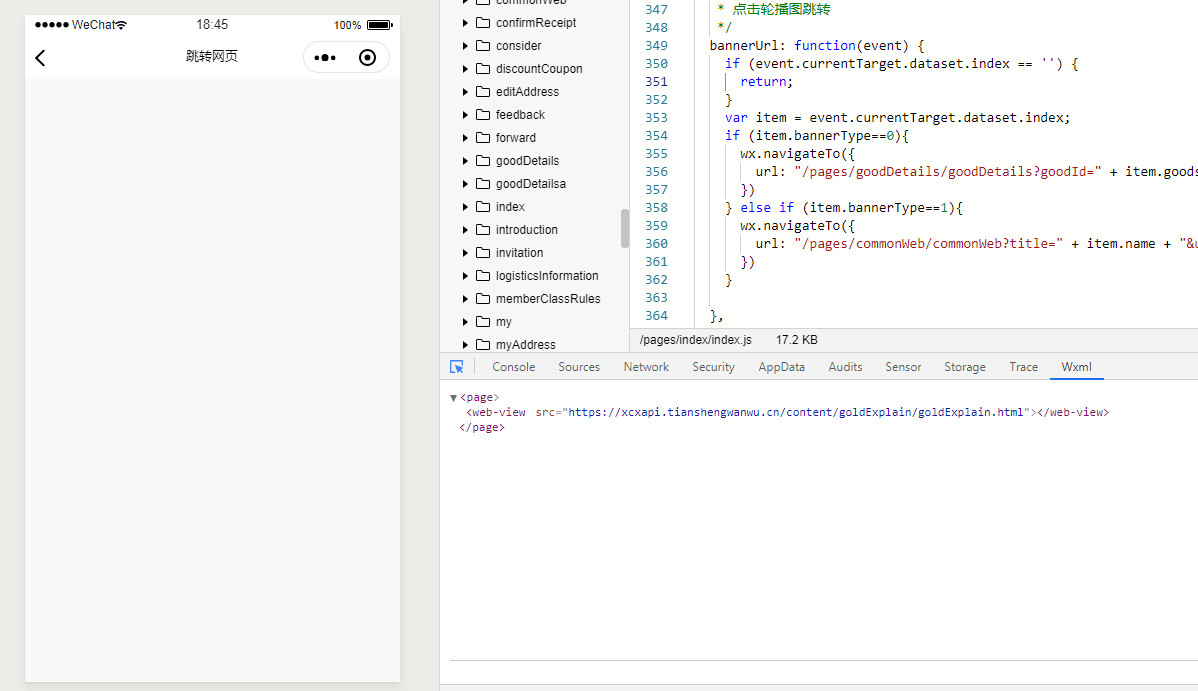Expand the goodDetails folder
1198x691 pixels.
465,161
